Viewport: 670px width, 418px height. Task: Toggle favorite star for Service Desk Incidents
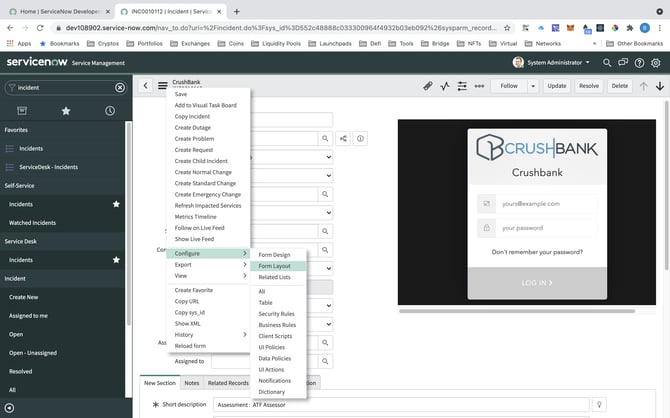(x=116, y=260)
